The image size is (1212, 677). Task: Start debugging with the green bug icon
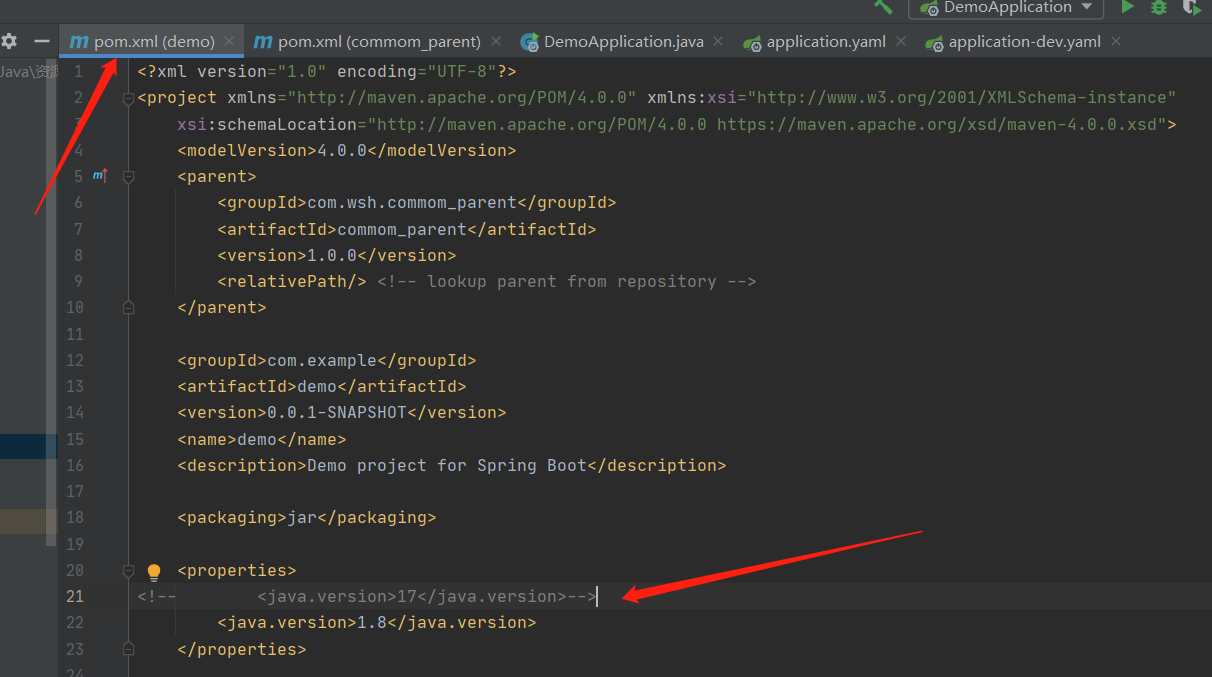point(1159,7)
